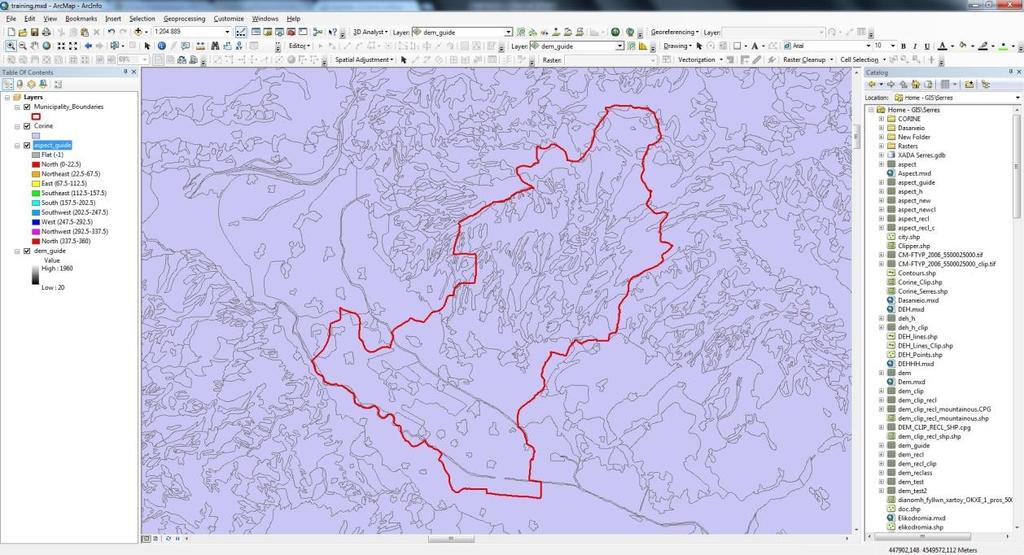This screenshot has height=555, width=1024.
Task: Open the Editor dropdown menu
Action: point(300,46)
